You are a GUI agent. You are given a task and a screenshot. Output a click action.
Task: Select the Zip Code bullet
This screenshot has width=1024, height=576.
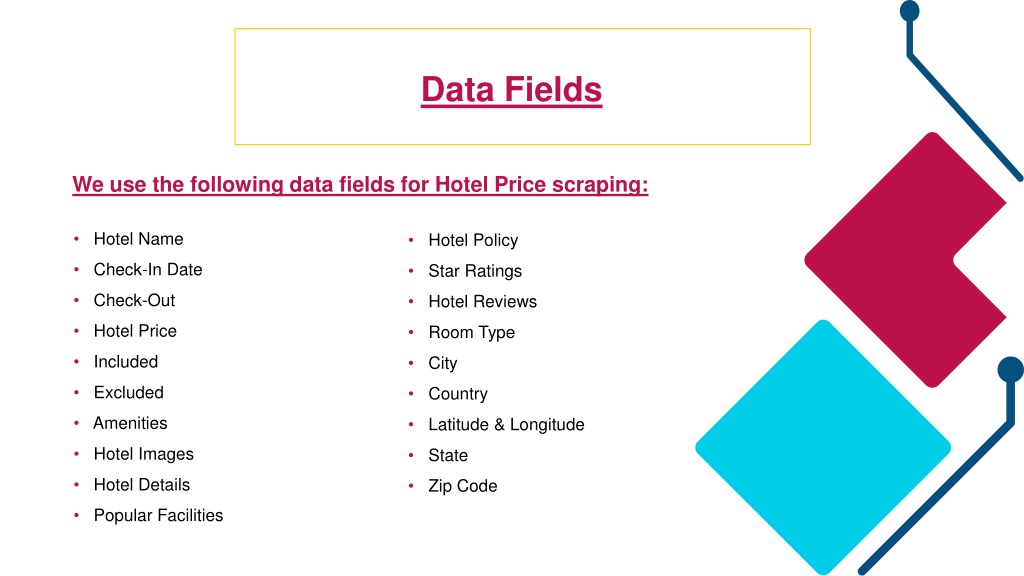(x=462, y=486)
